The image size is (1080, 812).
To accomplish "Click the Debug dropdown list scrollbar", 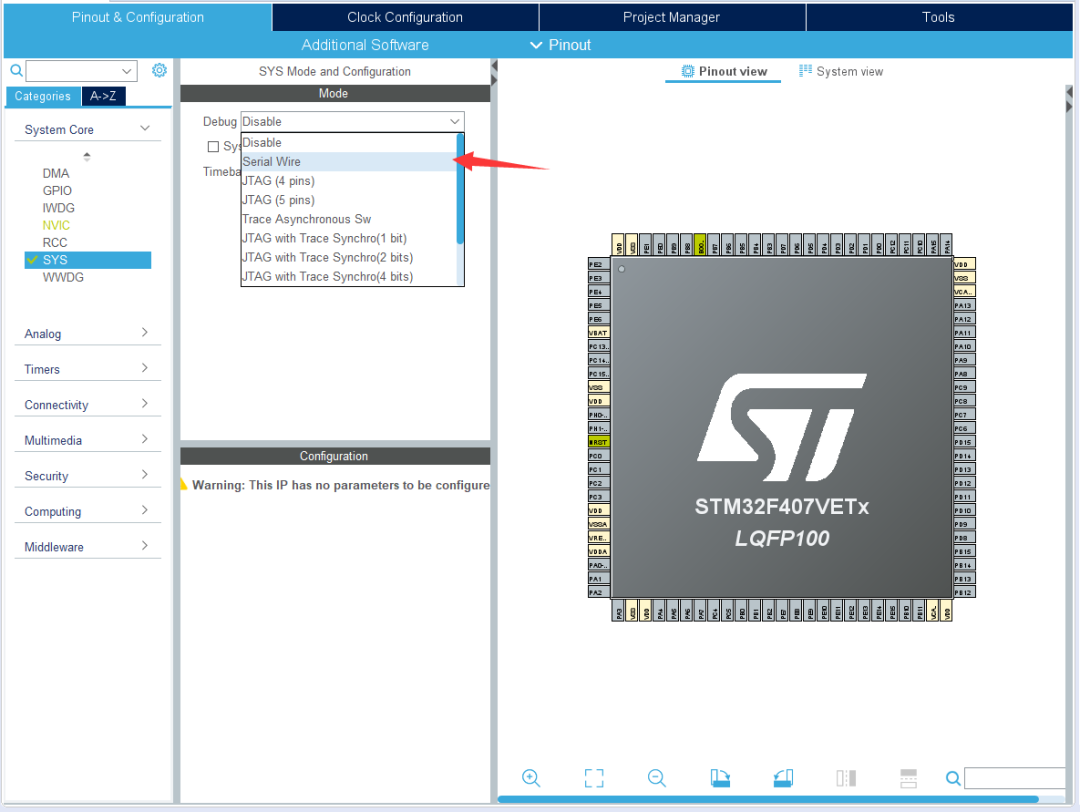I will coord(460,189).
